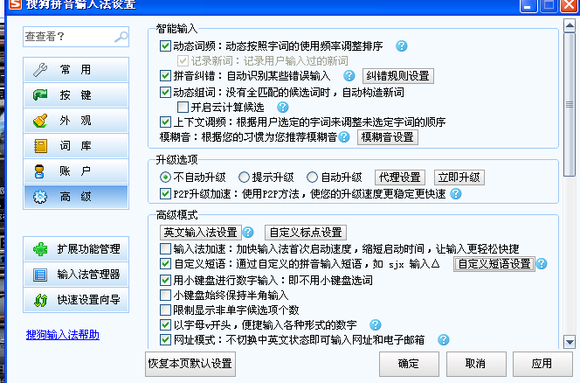Viewport: 580px width, 383px height.
Task: Open help for 网址模式 option
Action: tap(443, 340)
